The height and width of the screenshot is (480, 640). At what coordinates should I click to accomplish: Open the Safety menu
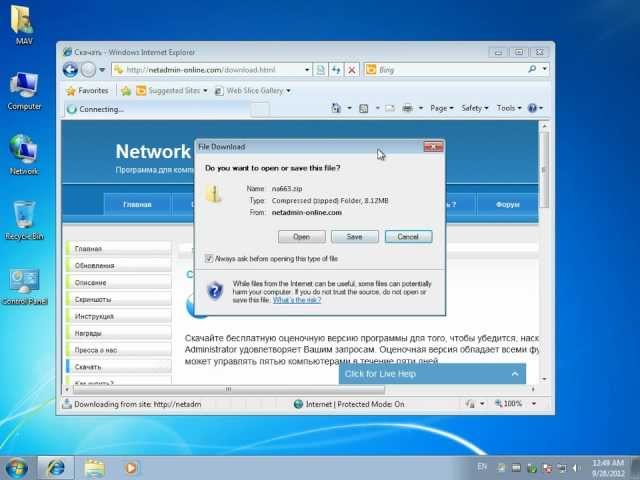[x=475, y=108]
